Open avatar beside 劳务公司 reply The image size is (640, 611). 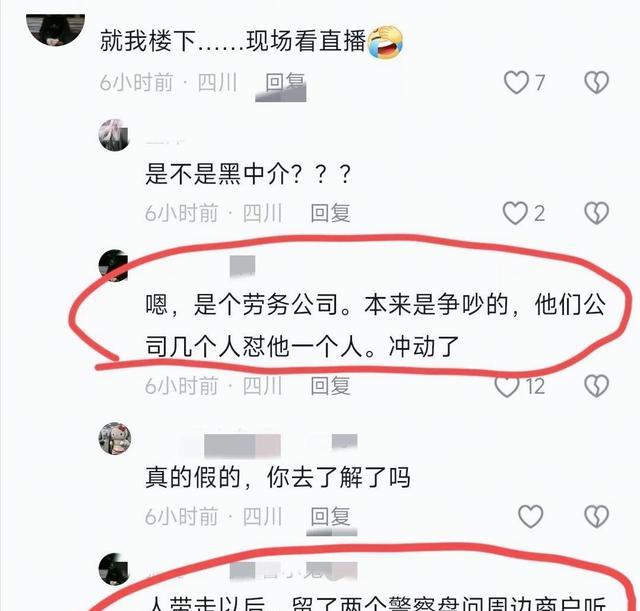pos(114,266)
